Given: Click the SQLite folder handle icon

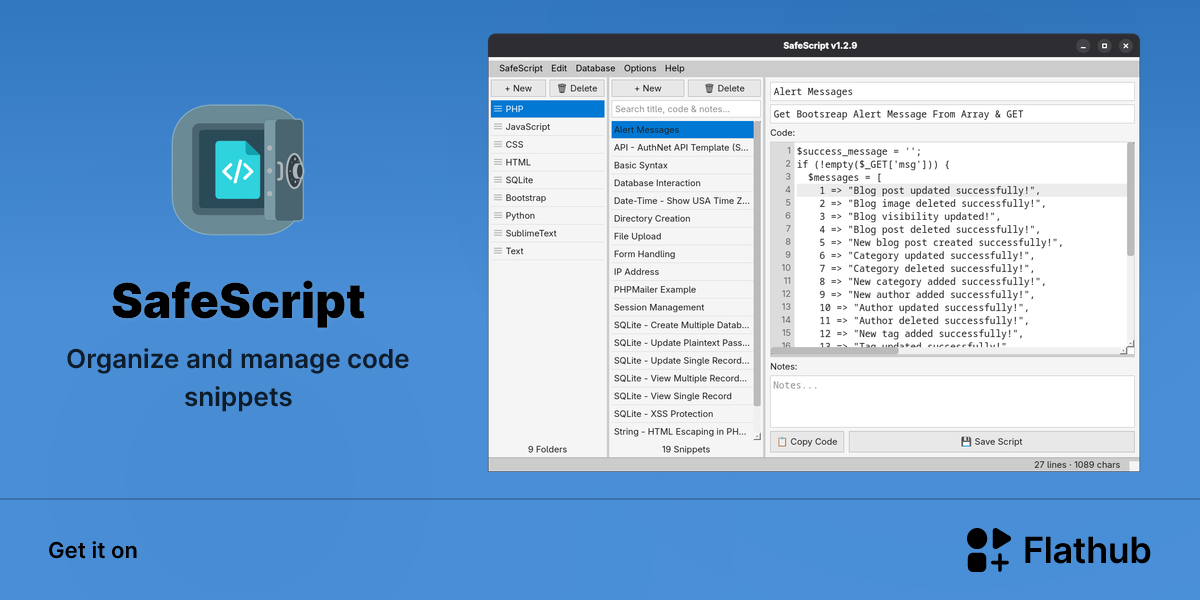Looking at the screenshot, I should coord(498,180).
